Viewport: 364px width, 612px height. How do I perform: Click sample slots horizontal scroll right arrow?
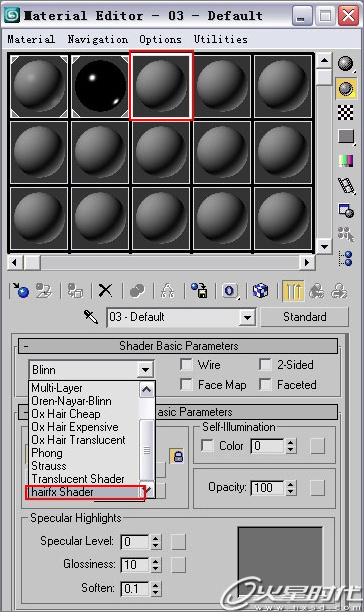pyautogui.click(x=307, y=262)
